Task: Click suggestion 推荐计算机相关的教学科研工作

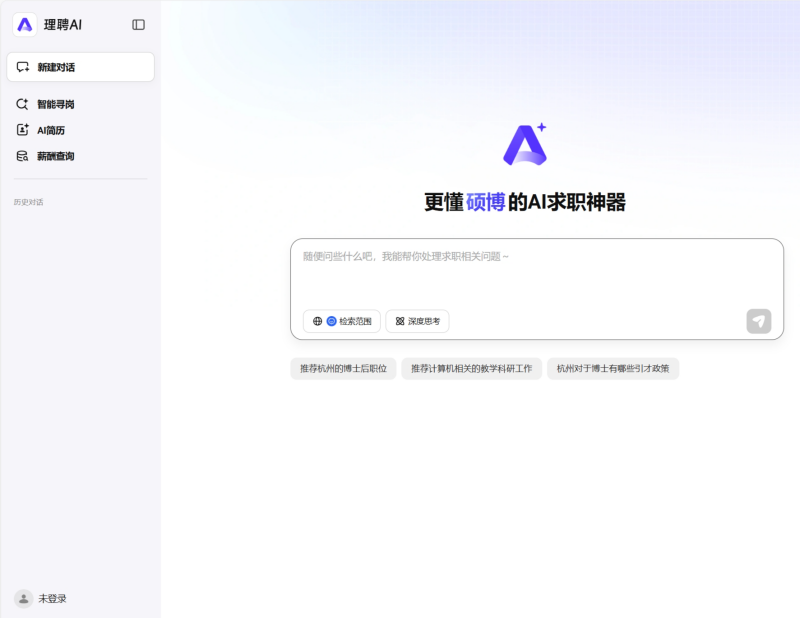Action: (x=473, y=368)
